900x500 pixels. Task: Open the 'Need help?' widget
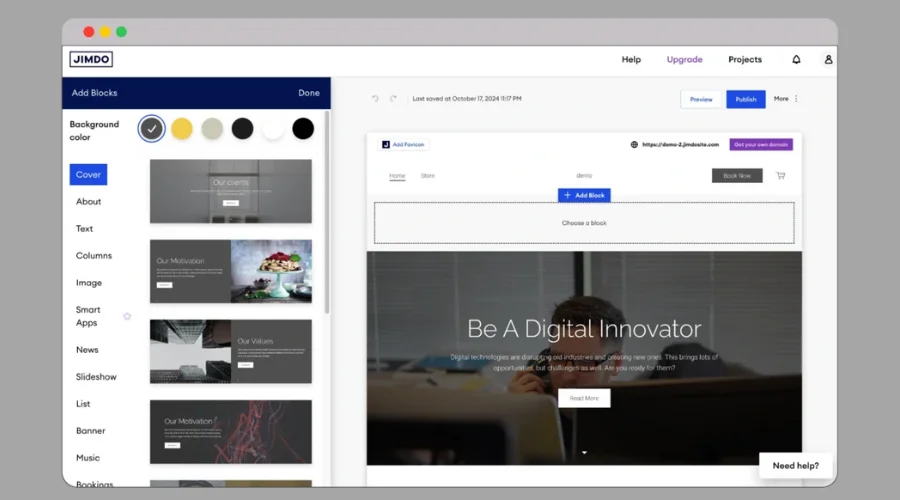click(x=796, y=466)
